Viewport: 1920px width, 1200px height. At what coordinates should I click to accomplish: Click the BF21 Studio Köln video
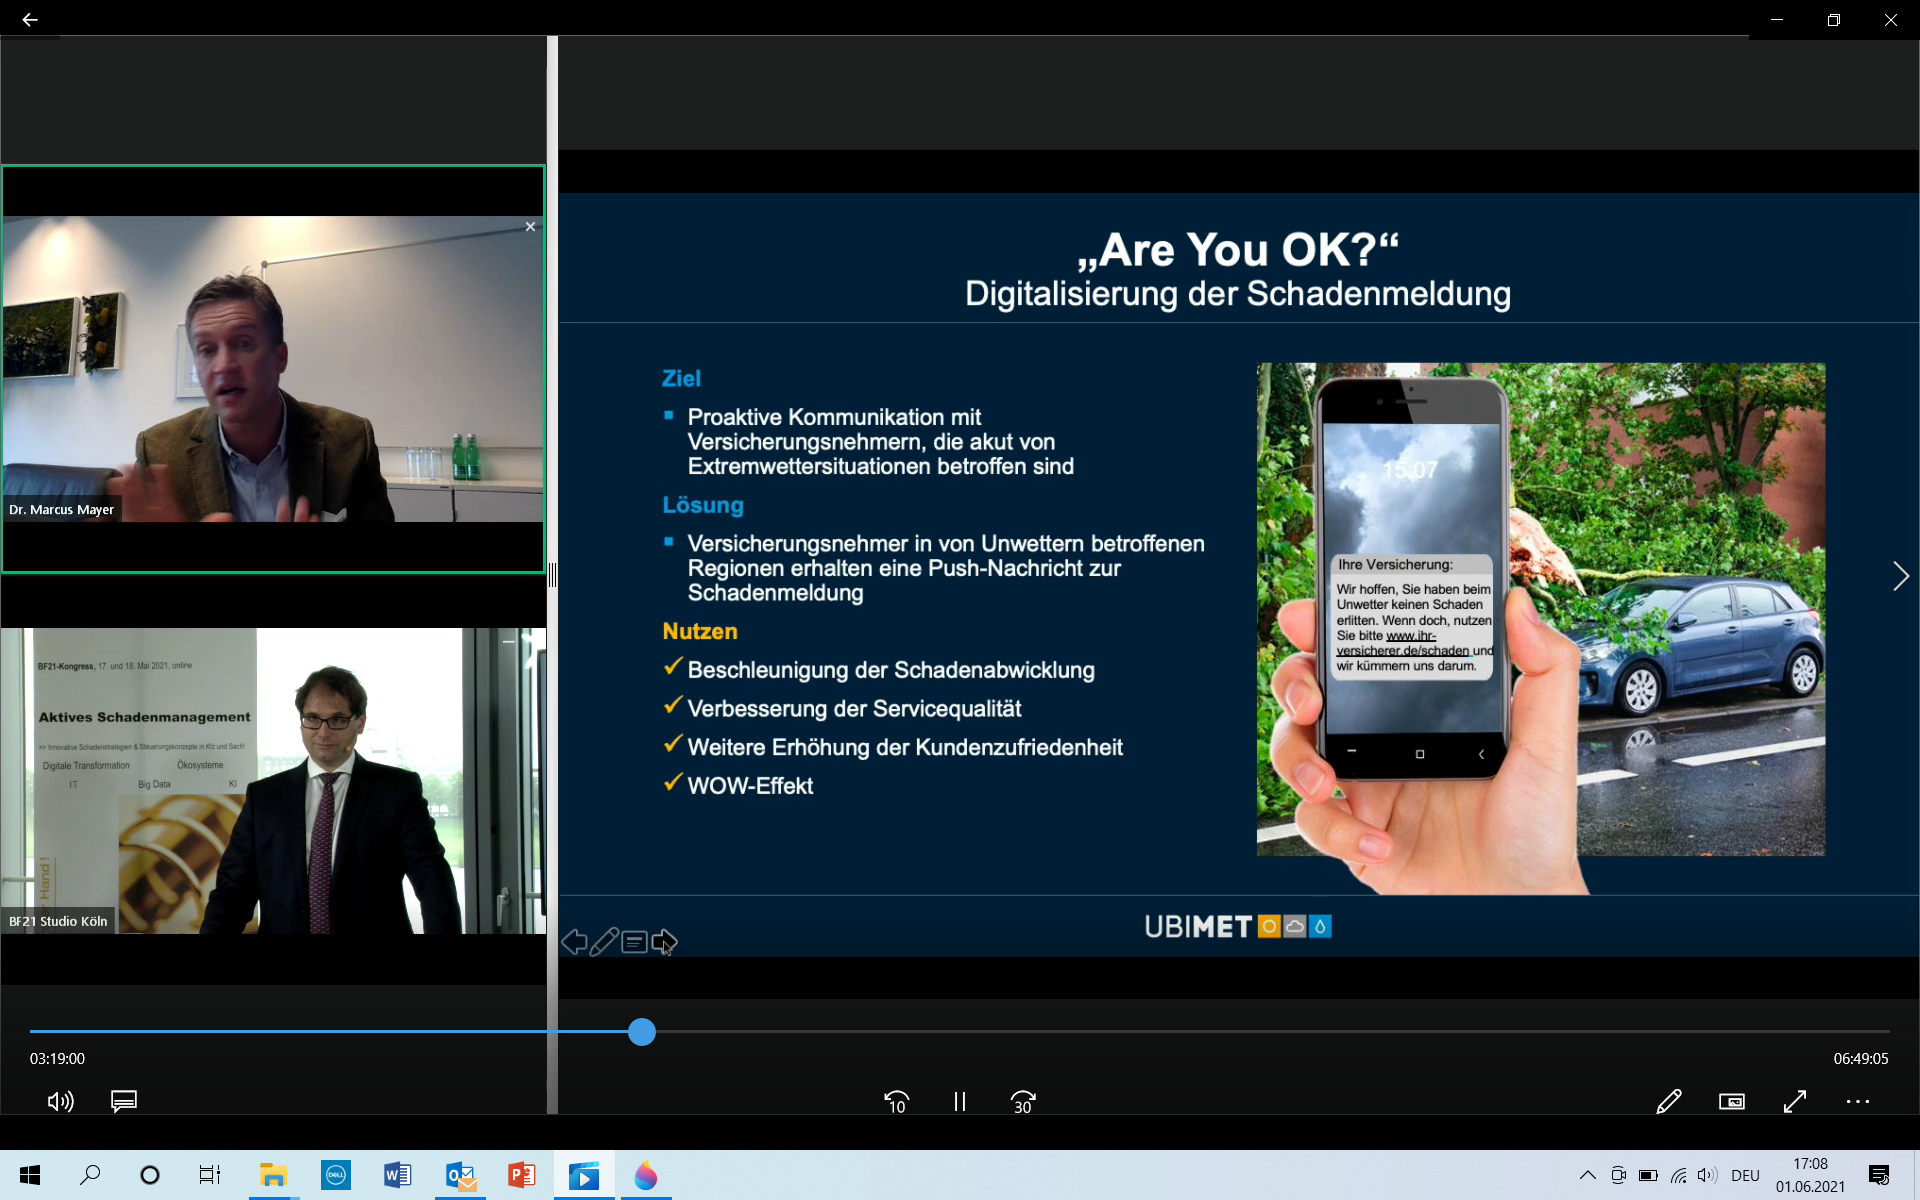point(273,780)
